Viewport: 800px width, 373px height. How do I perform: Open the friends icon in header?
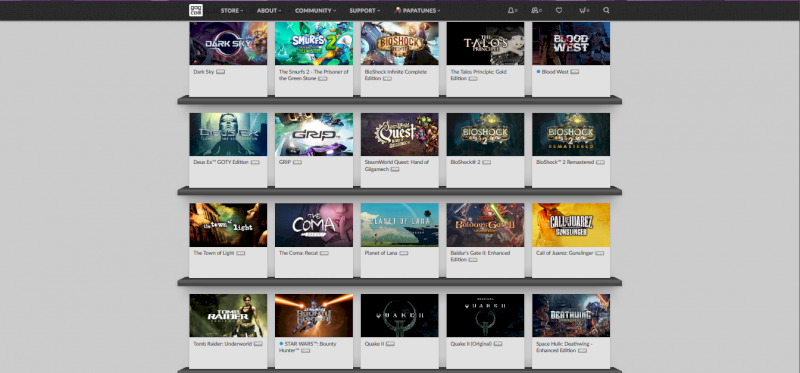click(534, 10)
